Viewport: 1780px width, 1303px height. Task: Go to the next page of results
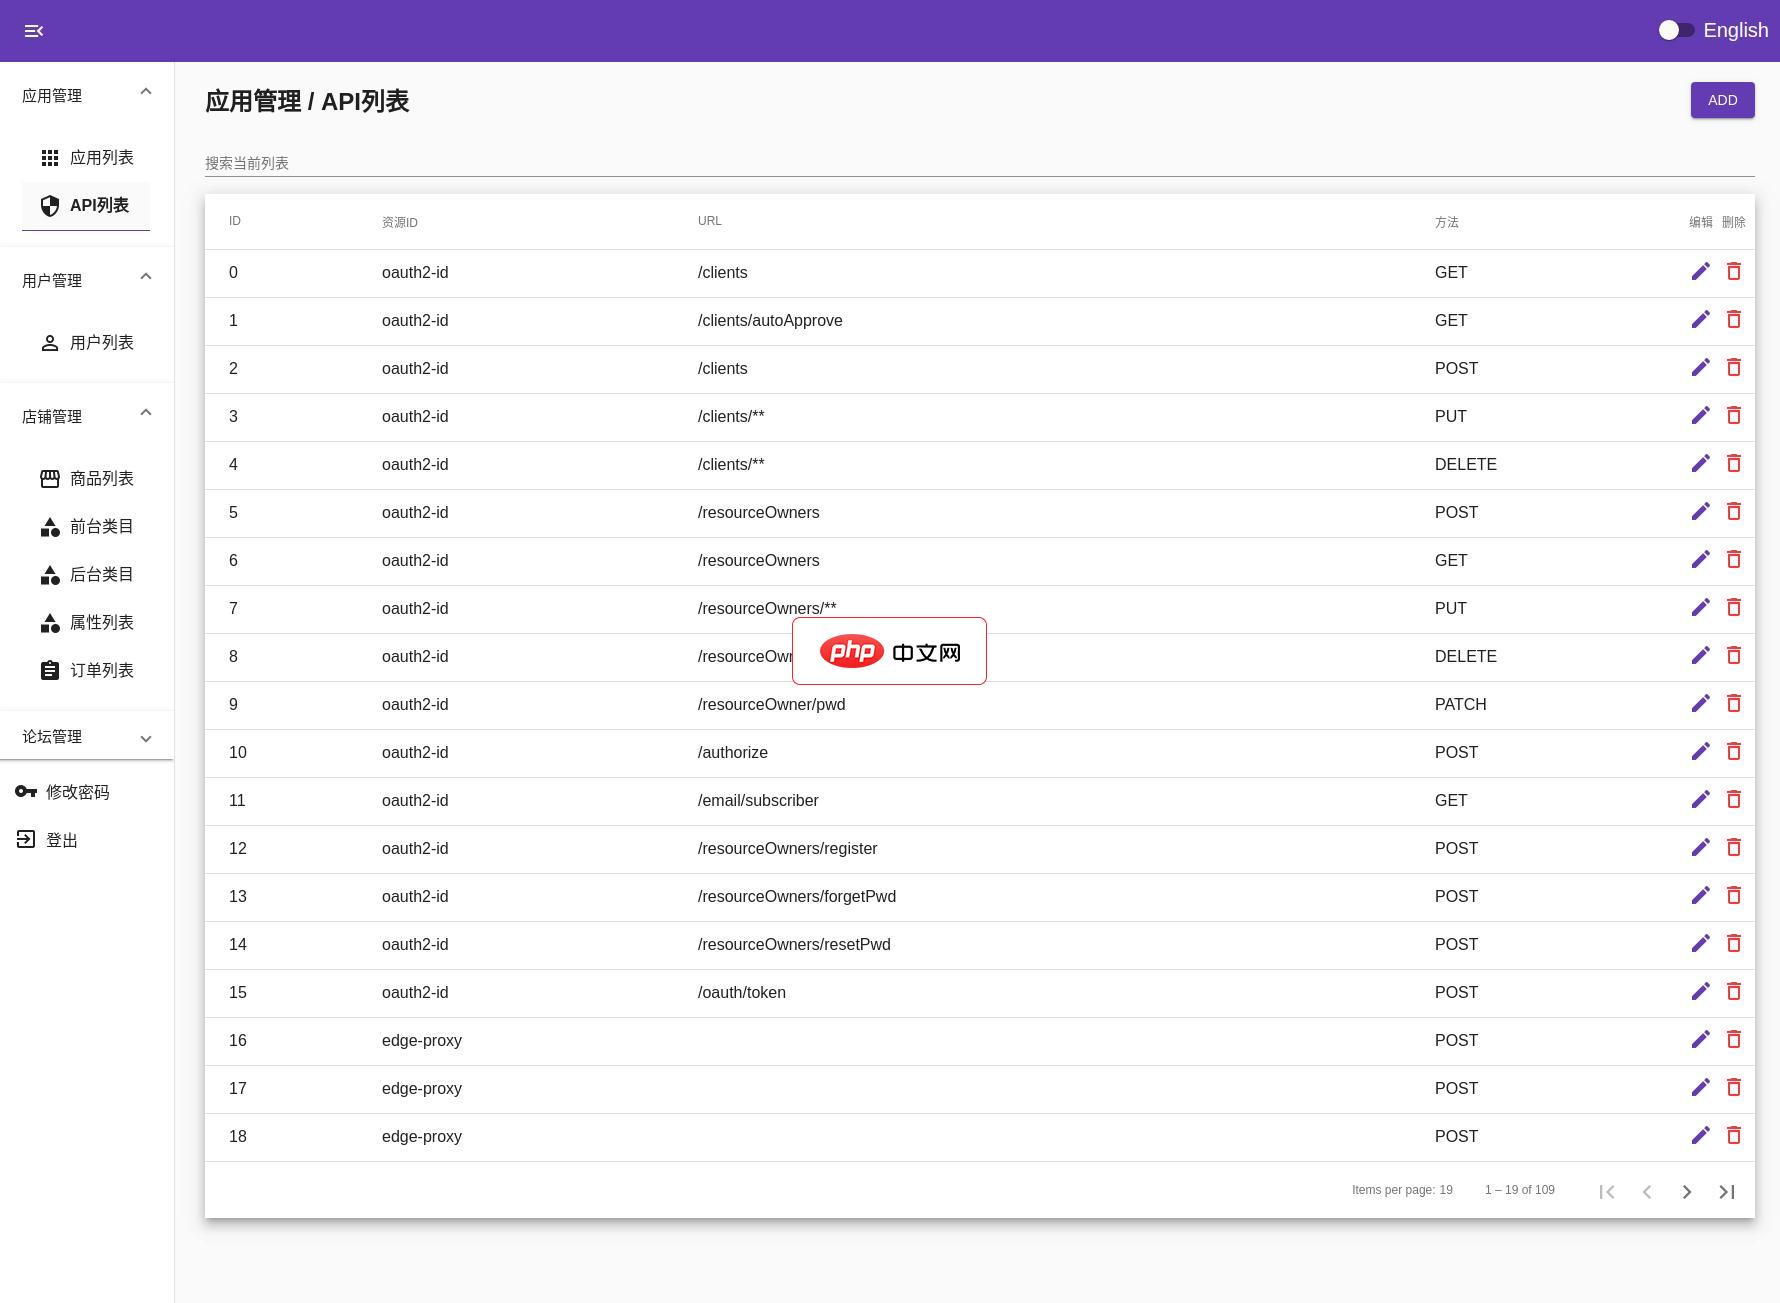coord(1686,1191)
